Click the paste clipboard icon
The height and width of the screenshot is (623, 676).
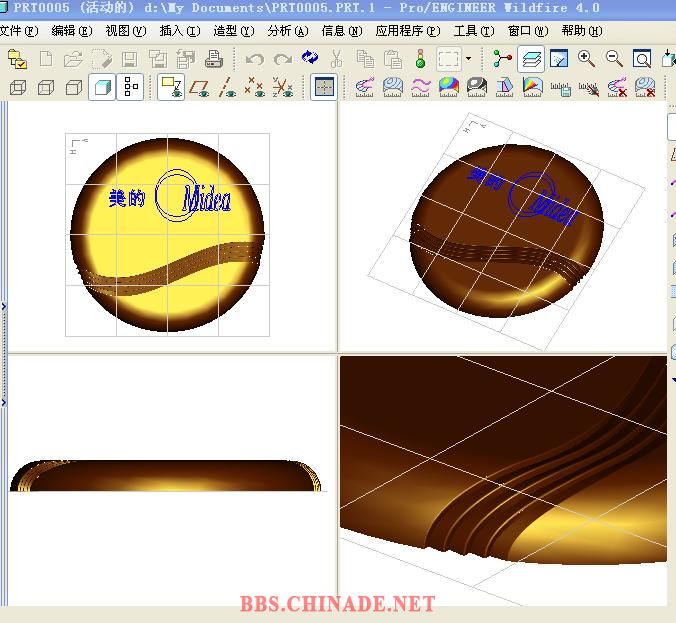pyautogui.click(x=393, y=59)
